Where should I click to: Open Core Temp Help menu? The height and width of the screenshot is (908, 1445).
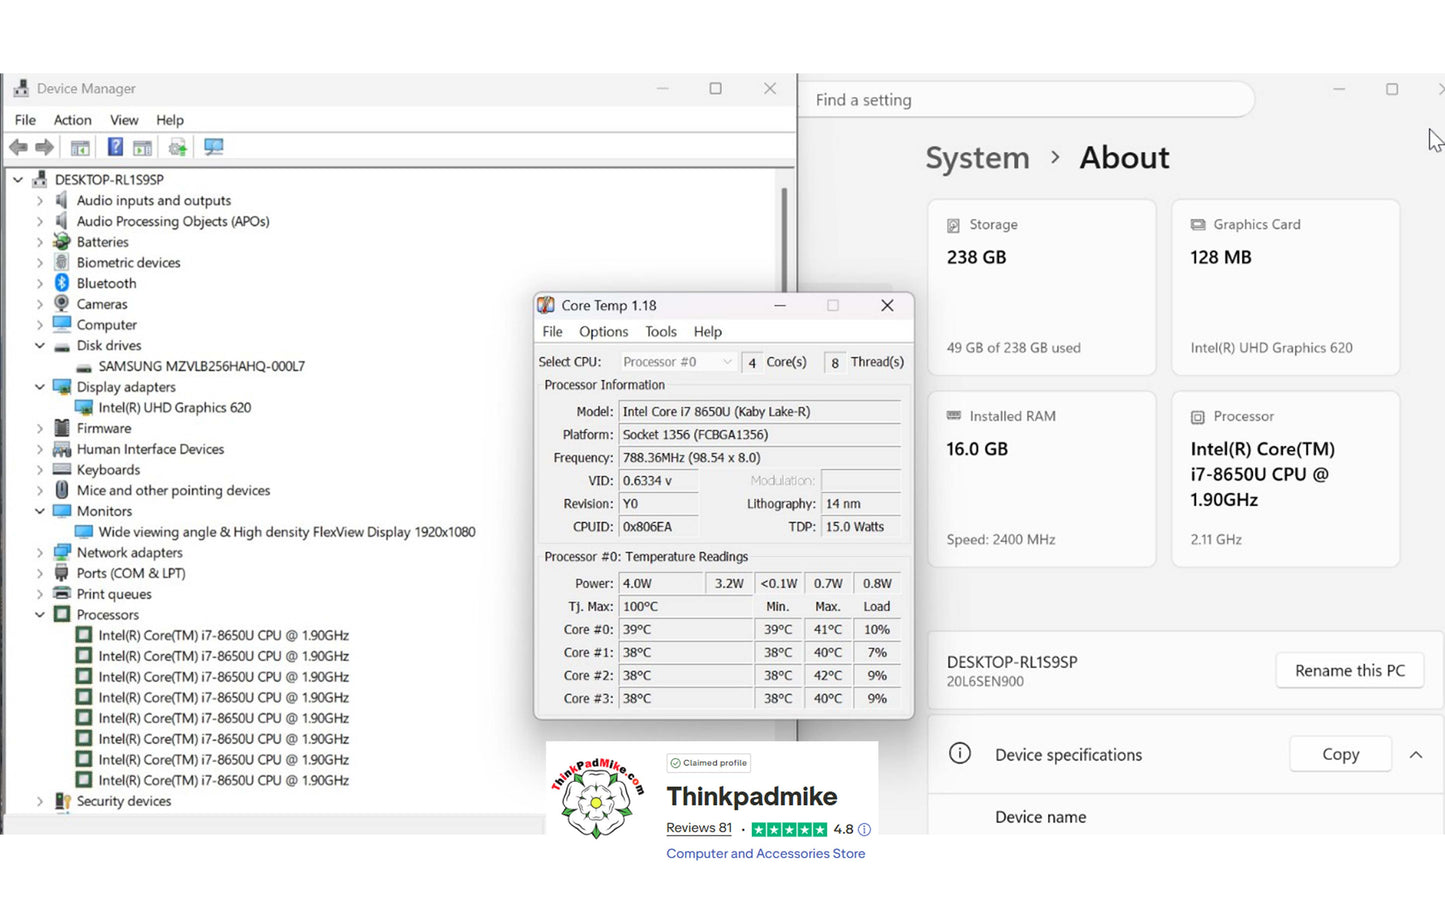click(x=707, y=332)
